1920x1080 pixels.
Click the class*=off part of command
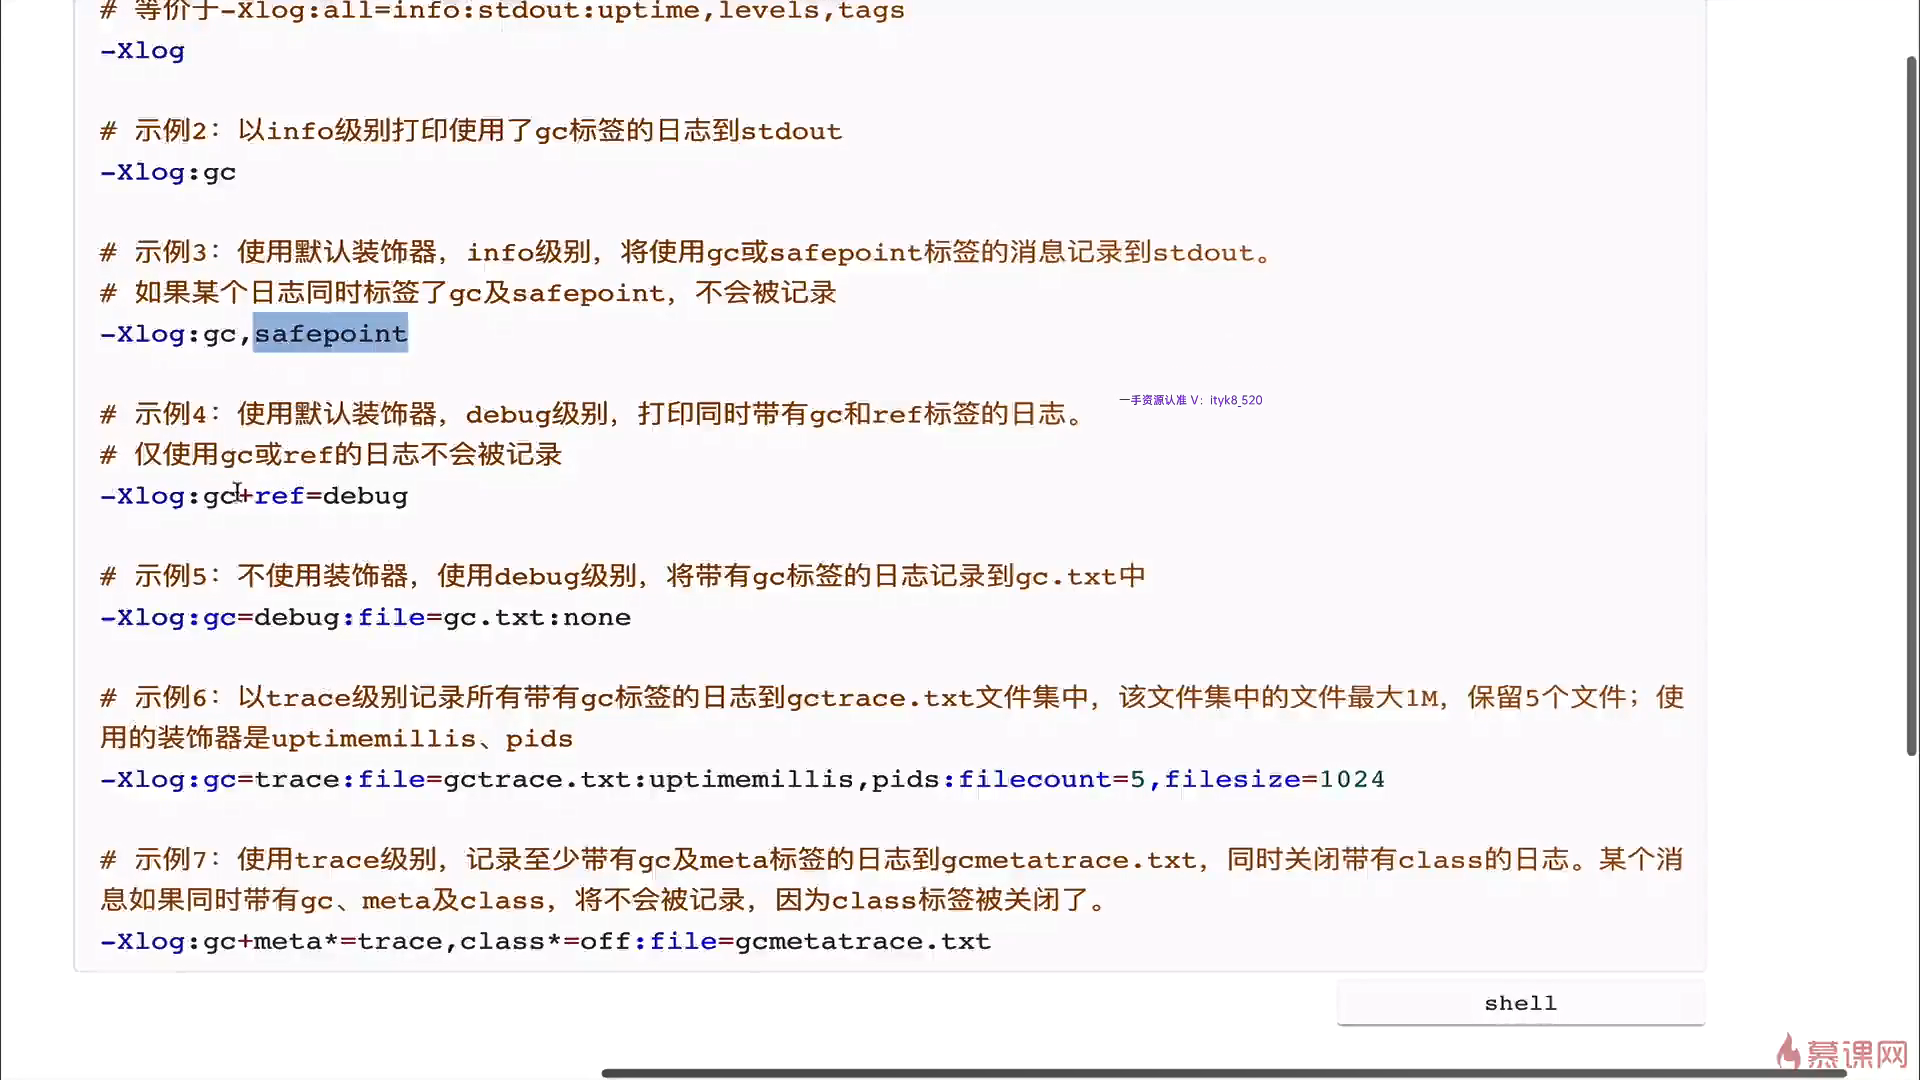coord(545,941)
